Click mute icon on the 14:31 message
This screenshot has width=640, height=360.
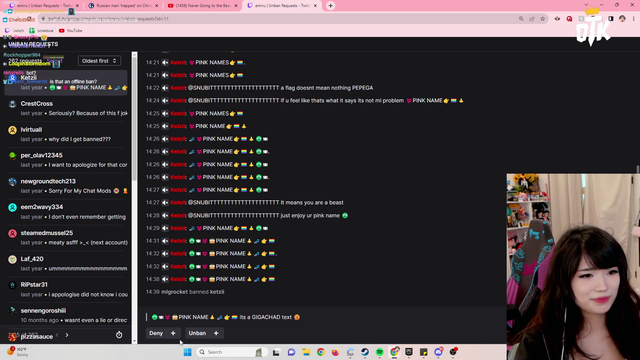pos(165,241)
